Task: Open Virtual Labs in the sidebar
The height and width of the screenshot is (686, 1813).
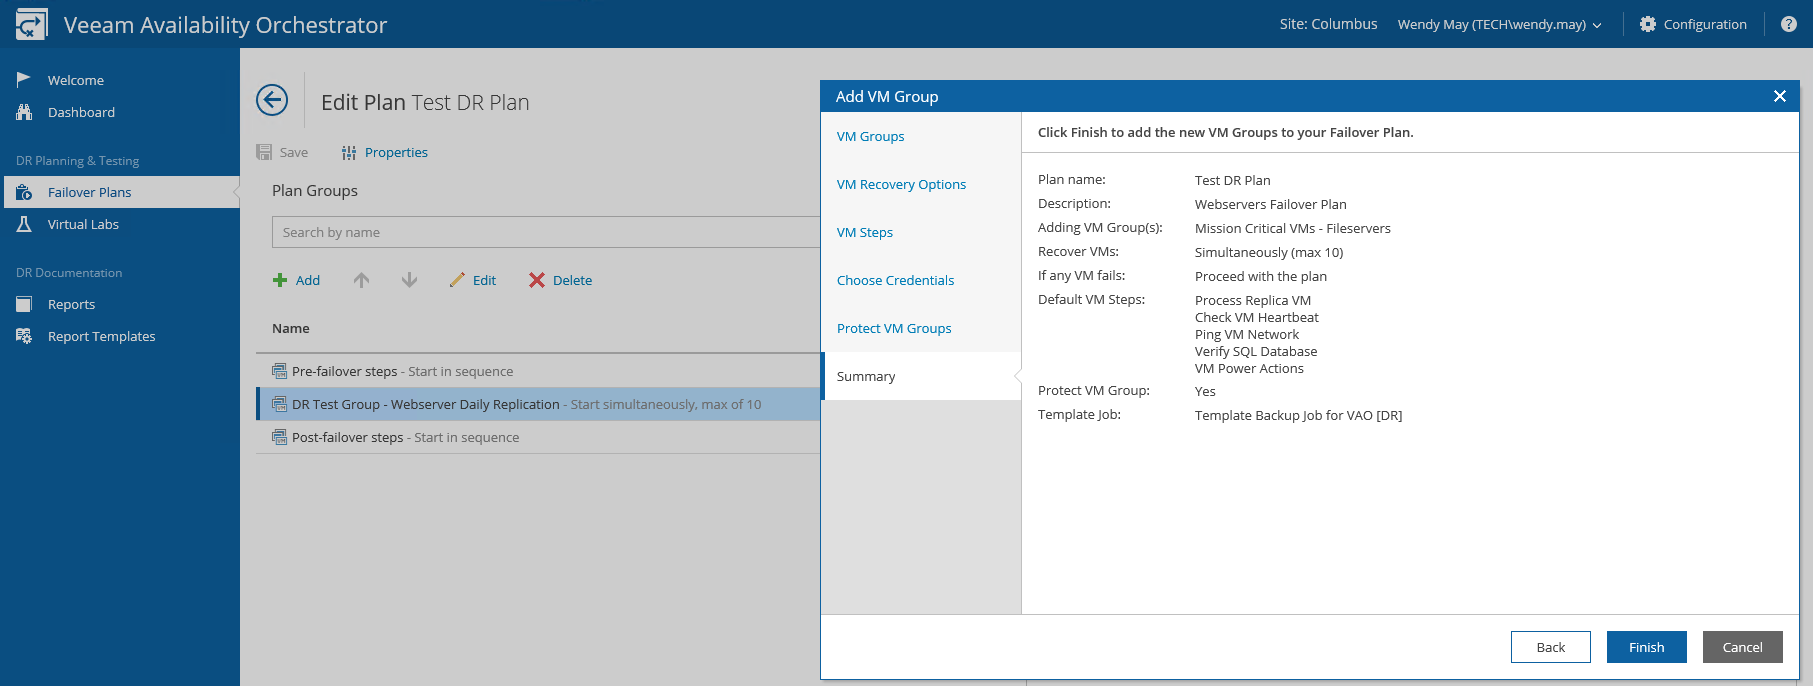Action: pyautogui.click(x=83, y=224)
